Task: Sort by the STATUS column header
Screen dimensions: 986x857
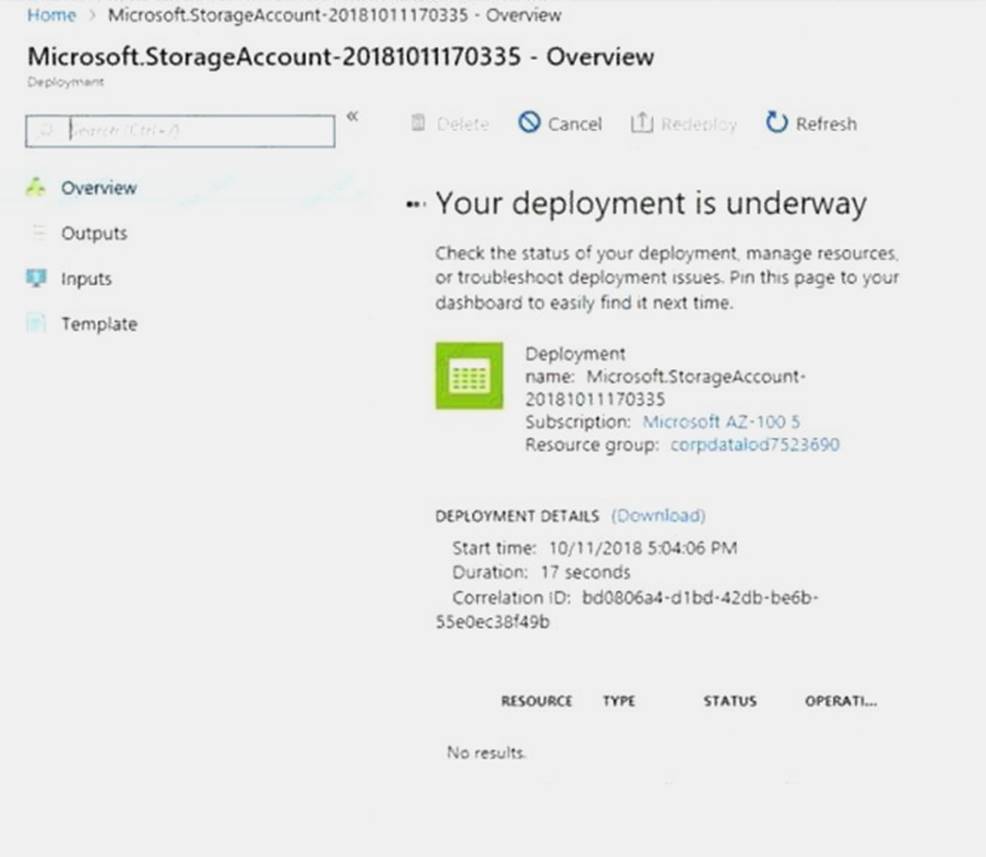Action: 729,701
